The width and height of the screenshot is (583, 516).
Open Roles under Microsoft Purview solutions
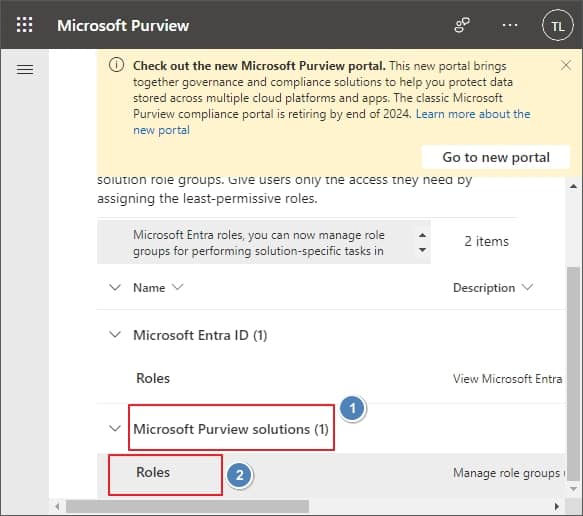[153, 472]
